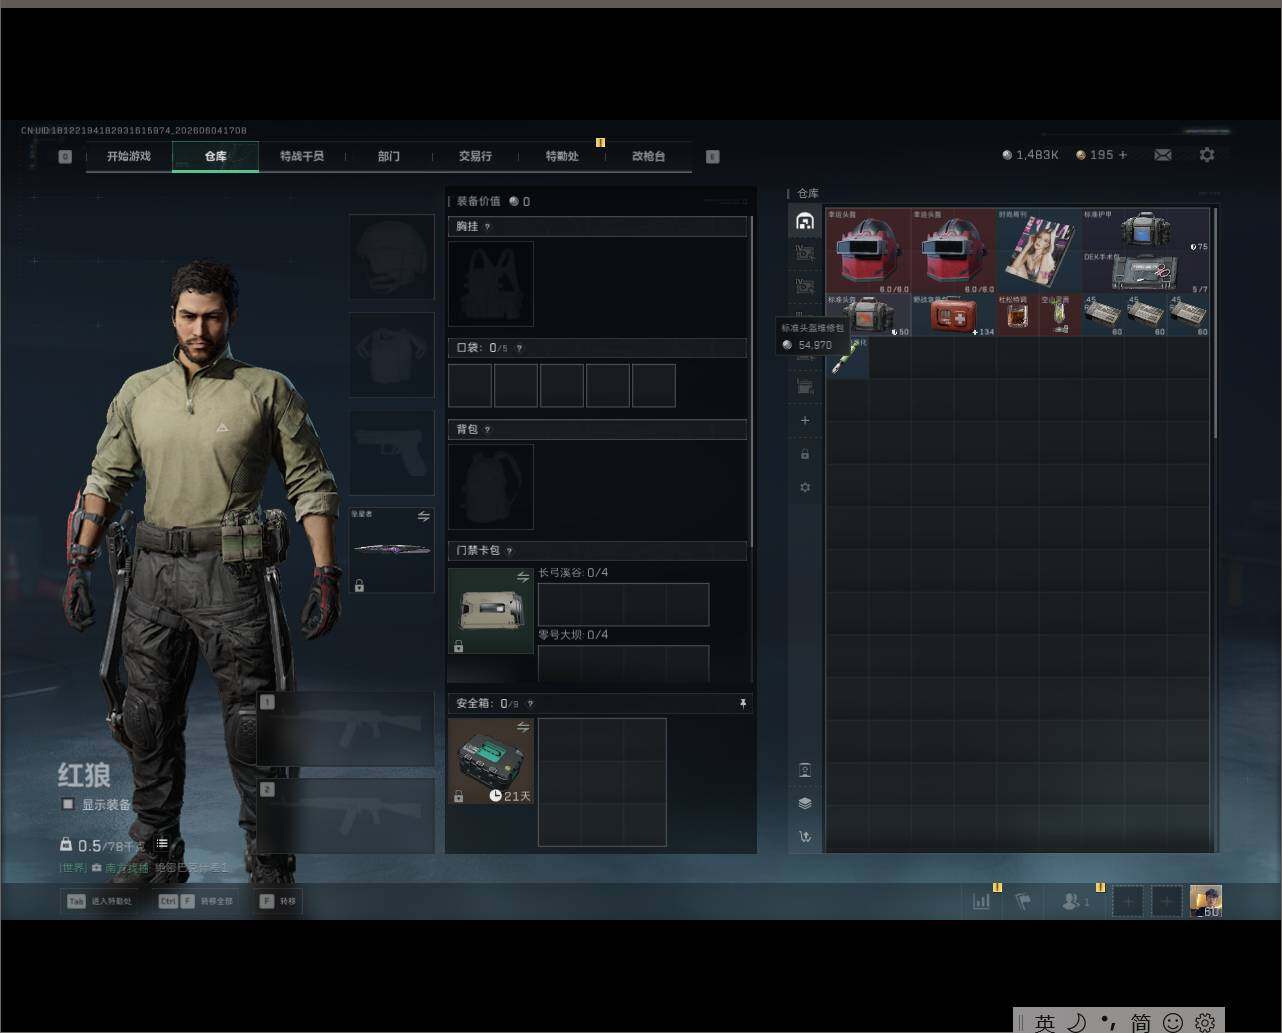Open the 部门 tab
The height and width of the screenshot is (1033, 1282).
coord(389,156)
